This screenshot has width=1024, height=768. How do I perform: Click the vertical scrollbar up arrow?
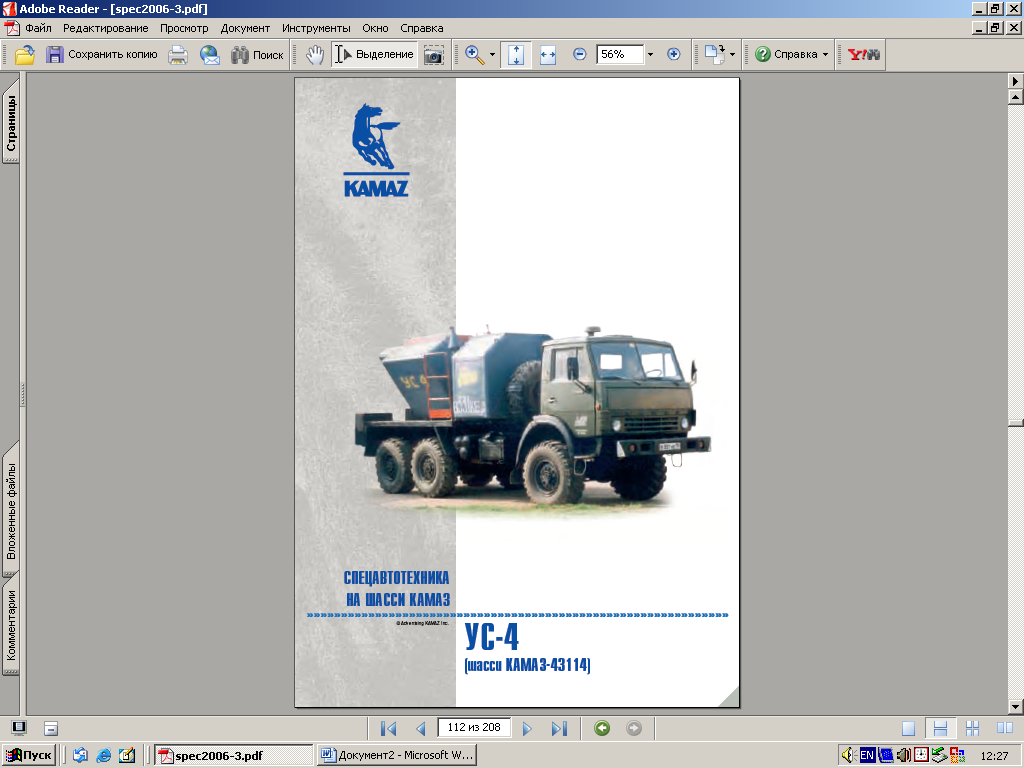point(1016,97)
